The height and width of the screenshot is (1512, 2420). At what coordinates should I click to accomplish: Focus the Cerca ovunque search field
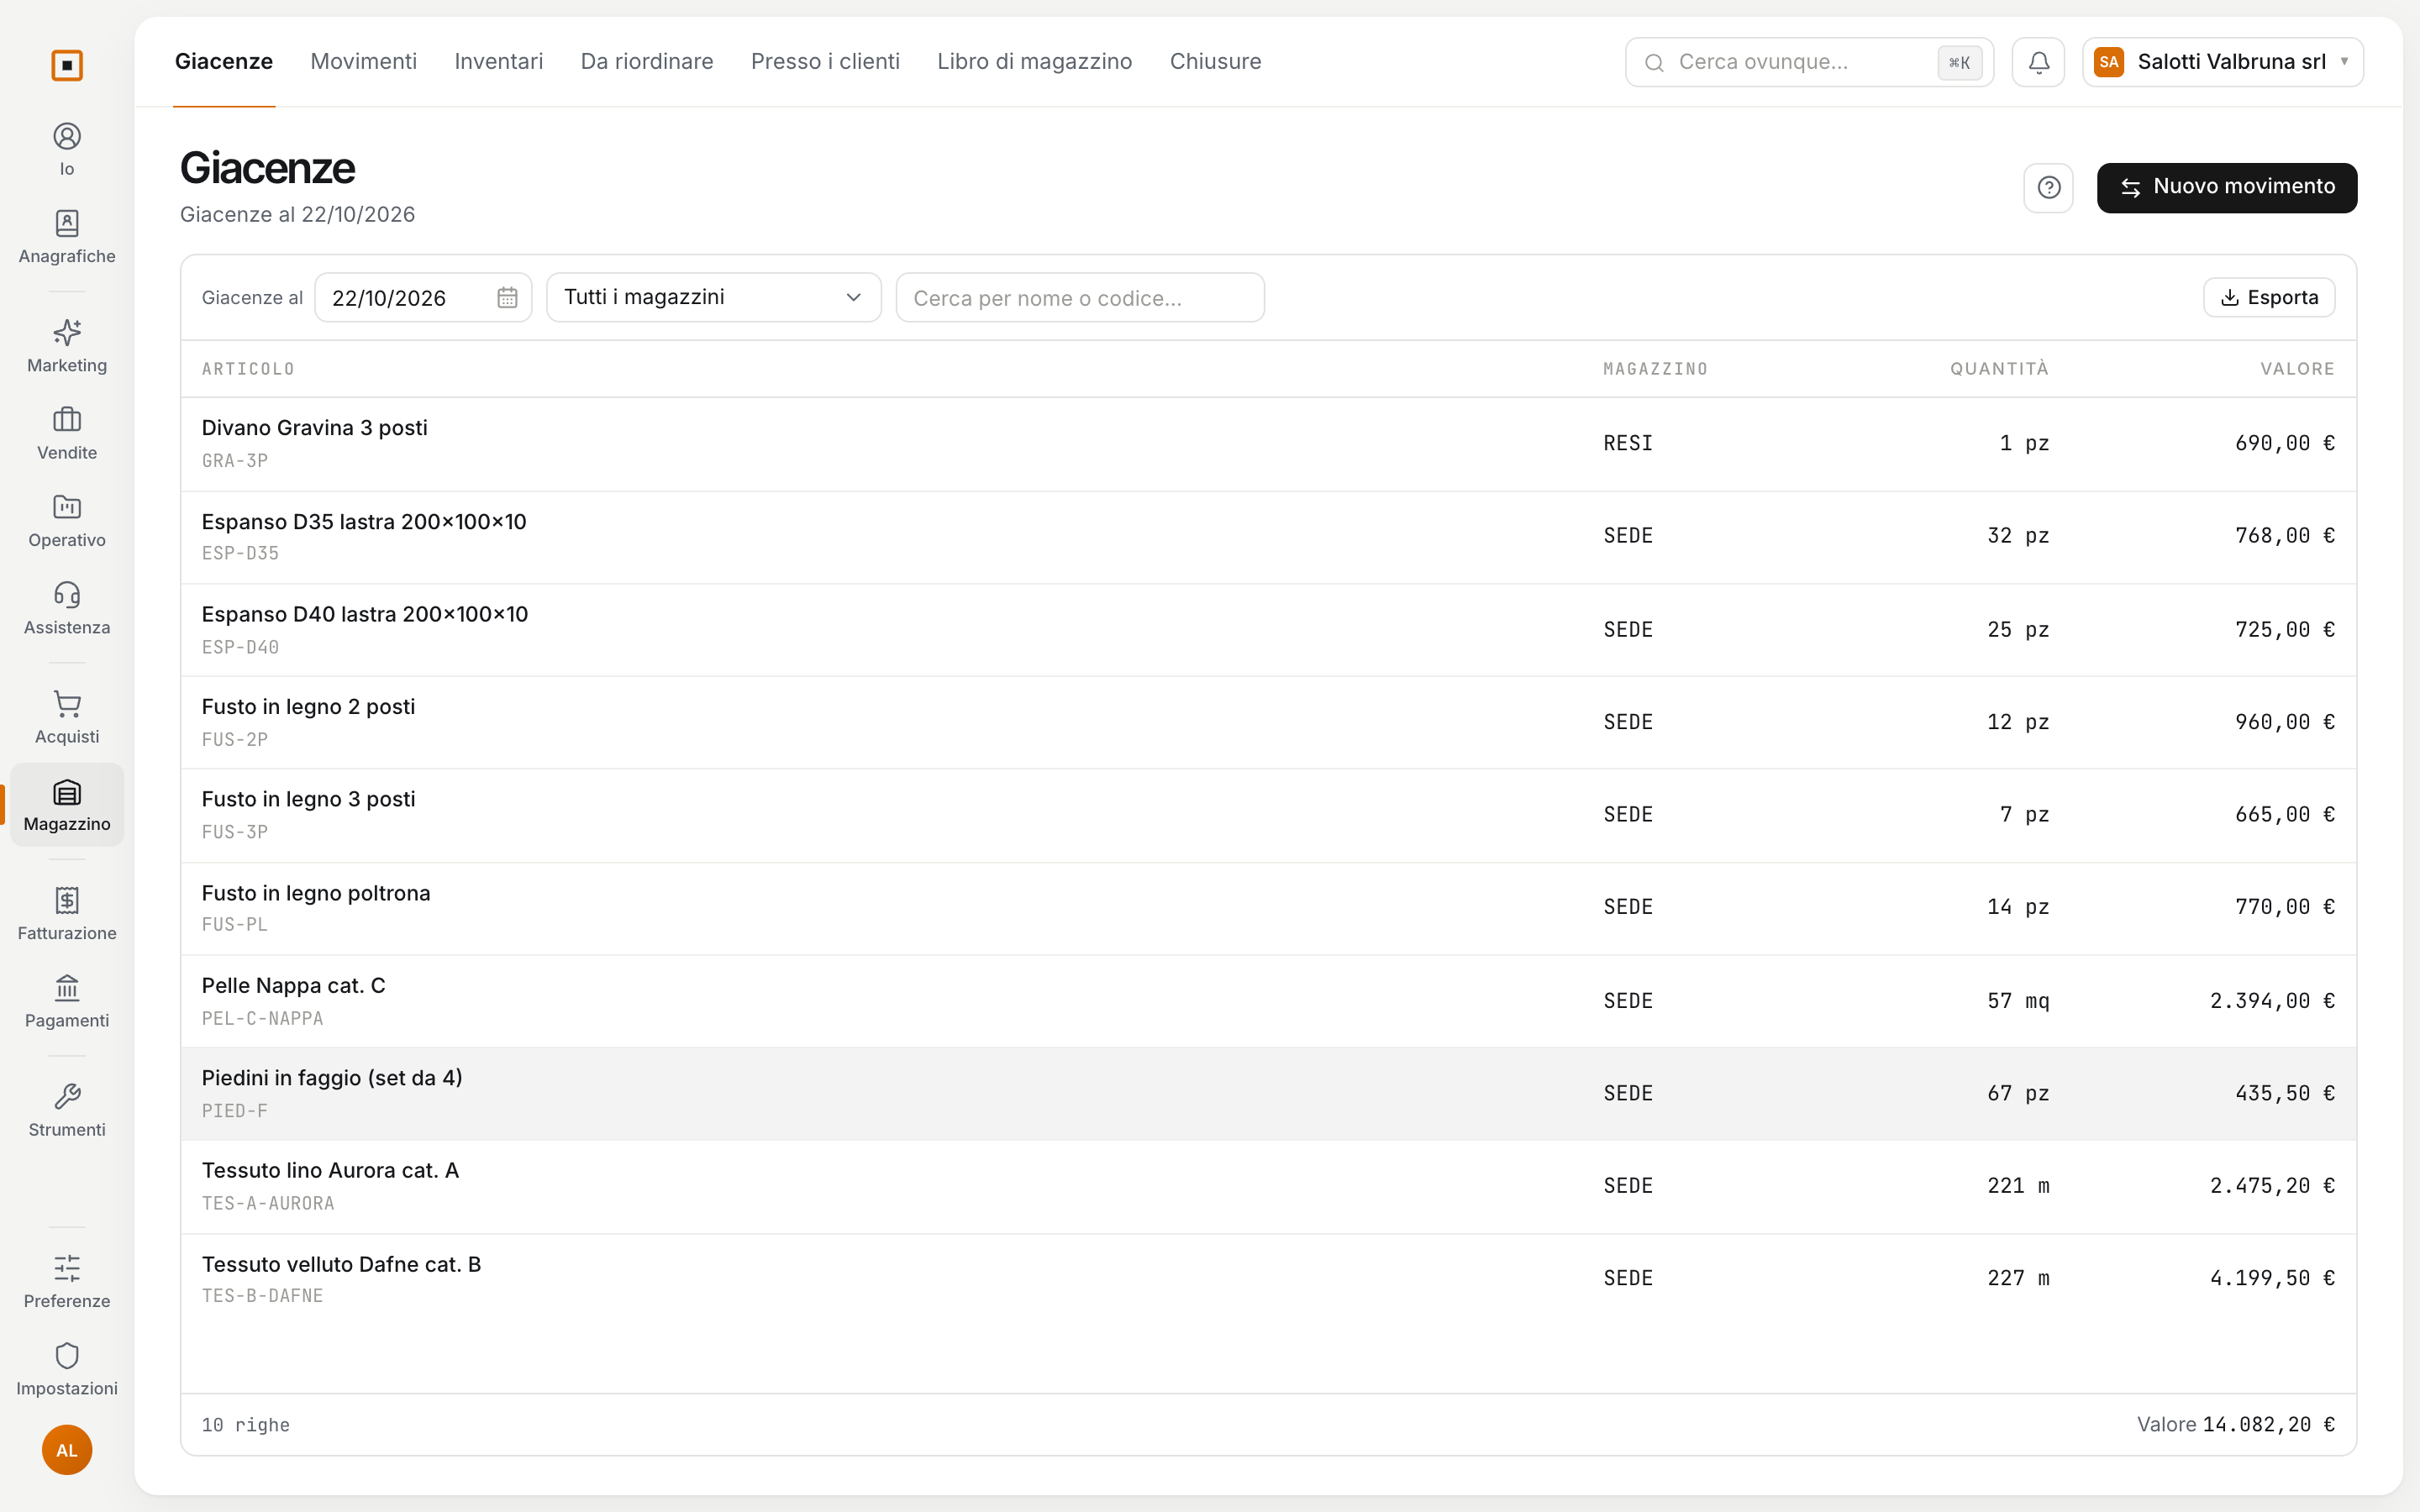click(x=1809, y=62)
